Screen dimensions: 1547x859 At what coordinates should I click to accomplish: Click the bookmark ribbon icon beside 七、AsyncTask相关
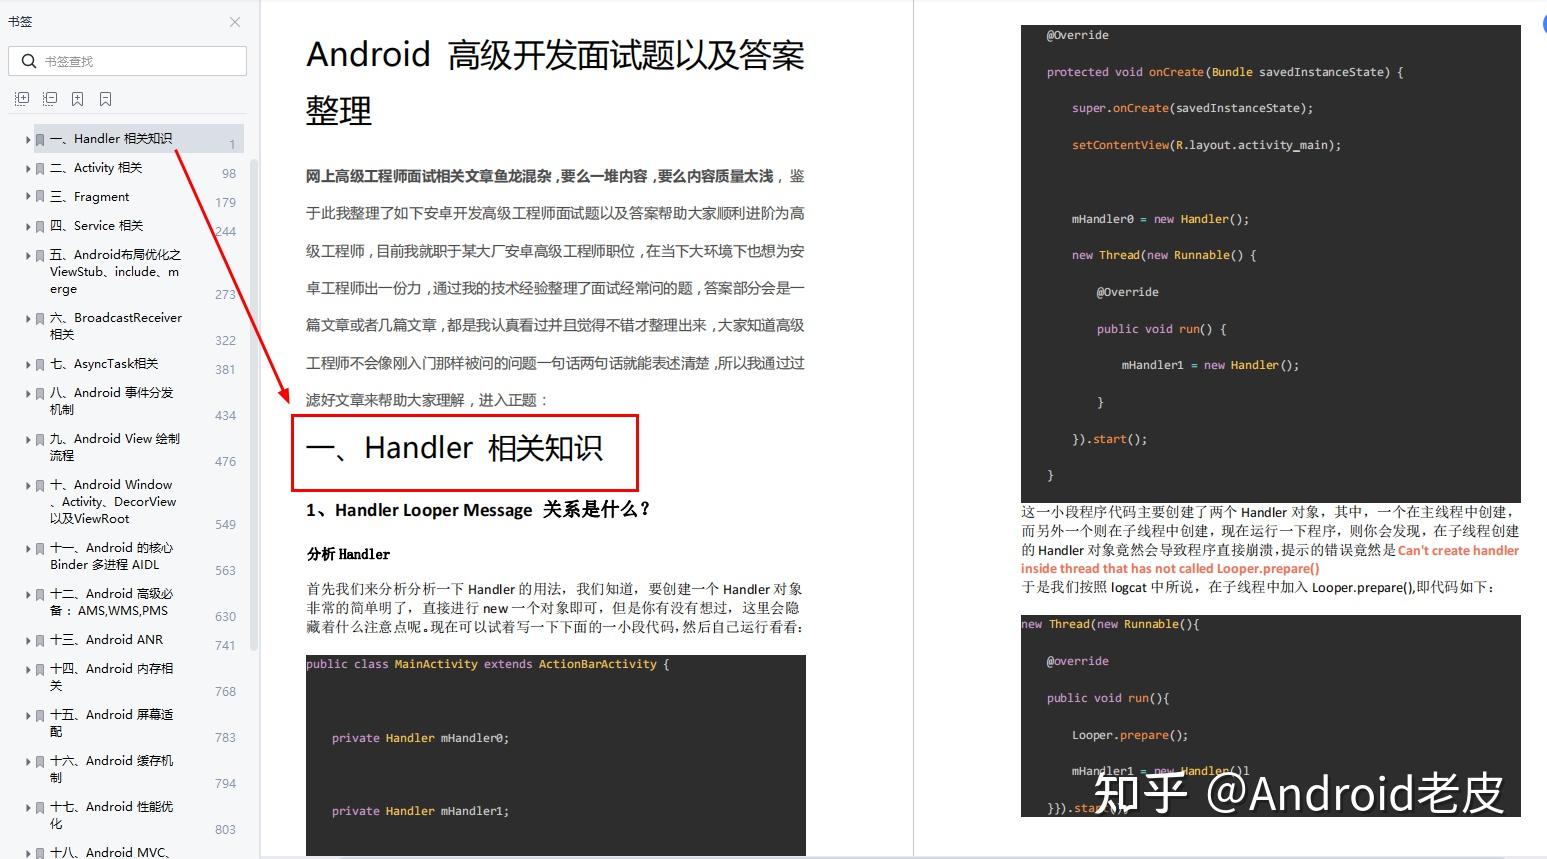pos(38,363)
